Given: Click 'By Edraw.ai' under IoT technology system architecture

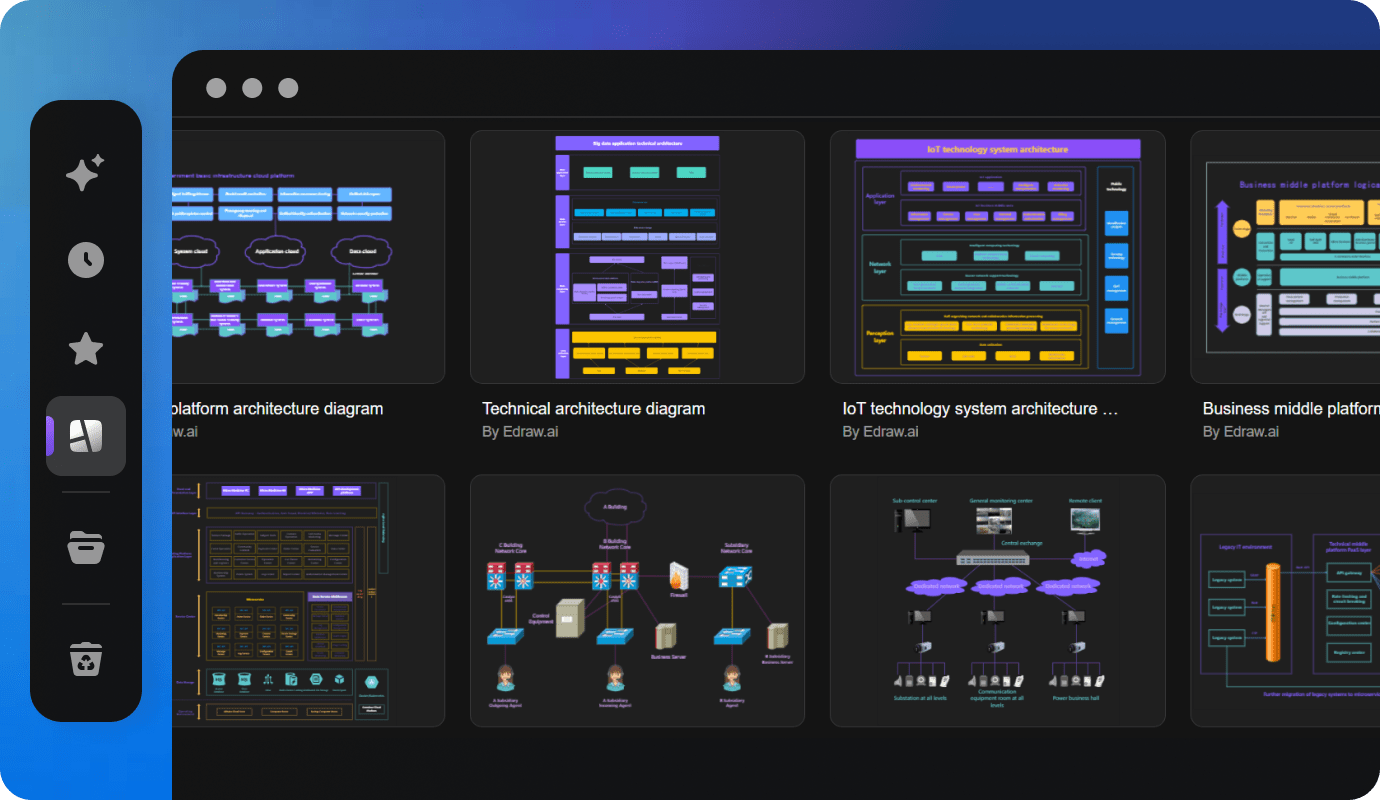Looking at the screenshot, I should point(880,432).
